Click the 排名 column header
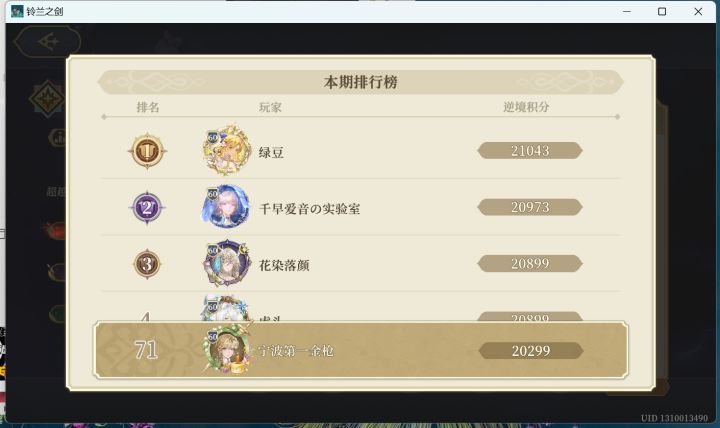The height and width of the screenshot is (428, 720). coord(148,107)
